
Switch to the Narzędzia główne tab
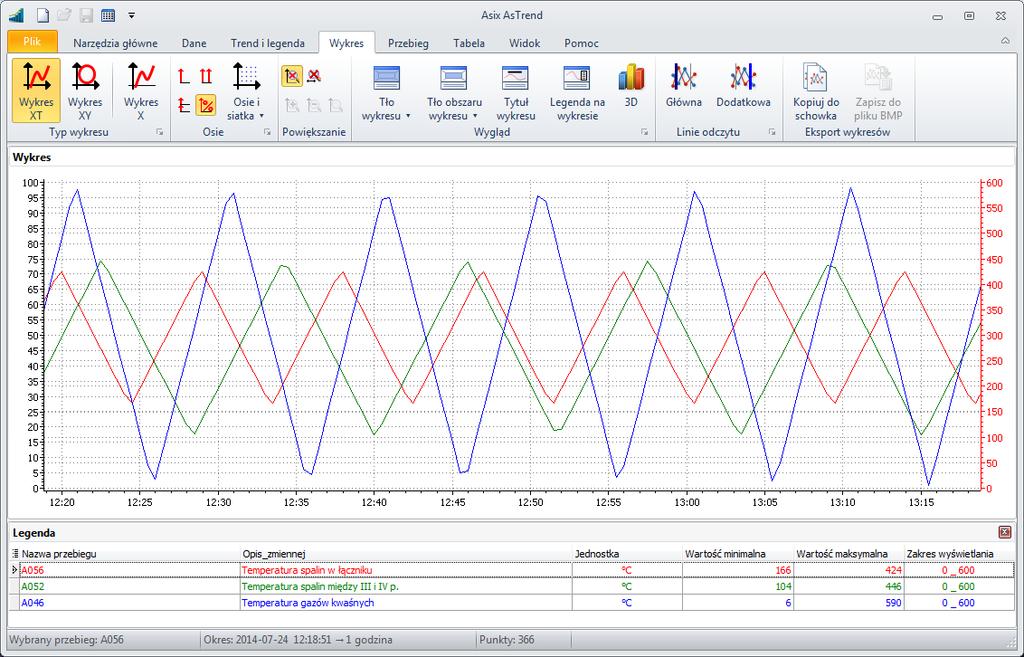[x=115, y=43]
